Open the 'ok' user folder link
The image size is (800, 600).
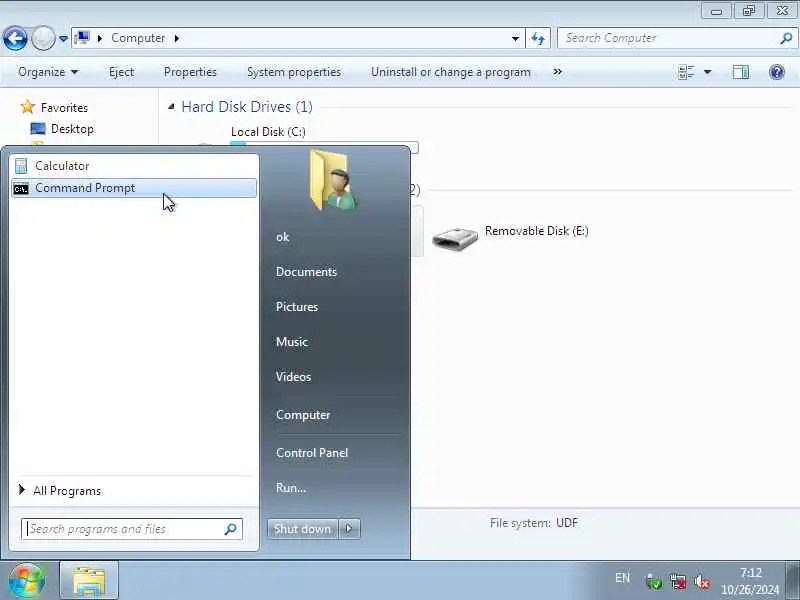[283, 237]
